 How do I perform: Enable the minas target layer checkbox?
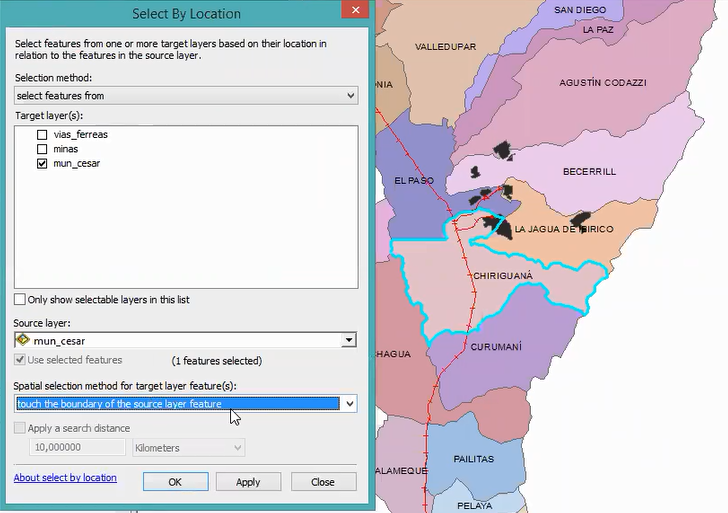[42, 149]
